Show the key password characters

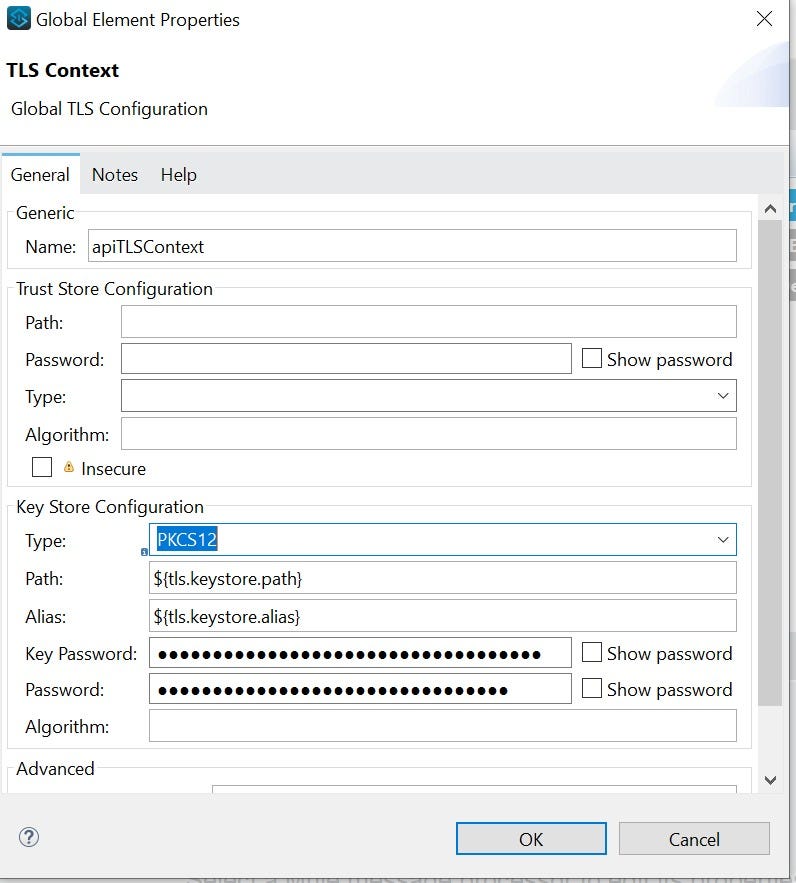[x=592, y=652]
